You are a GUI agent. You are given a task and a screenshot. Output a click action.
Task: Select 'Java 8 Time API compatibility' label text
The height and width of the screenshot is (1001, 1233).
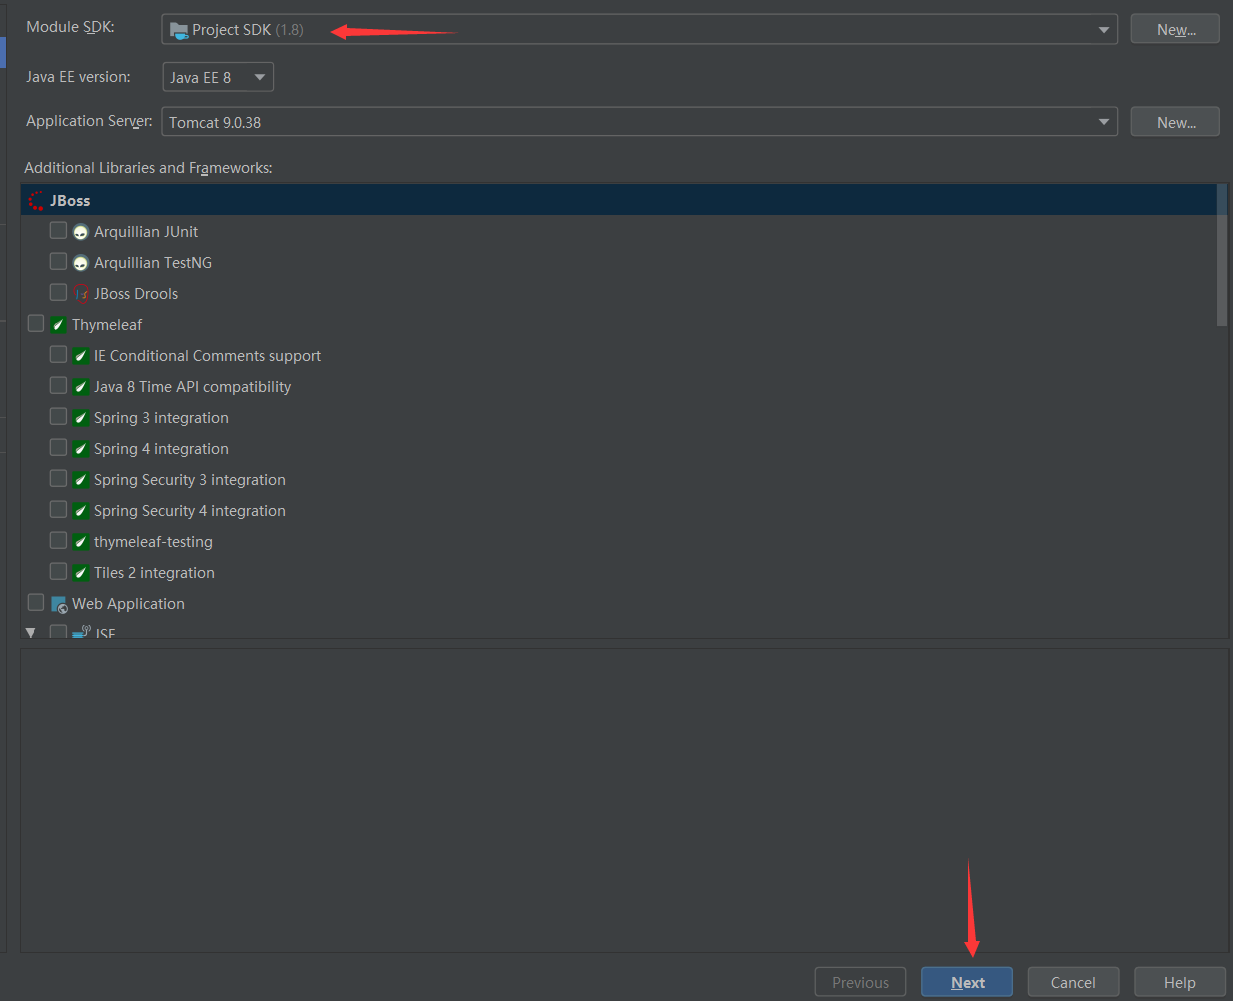point(192,387)
